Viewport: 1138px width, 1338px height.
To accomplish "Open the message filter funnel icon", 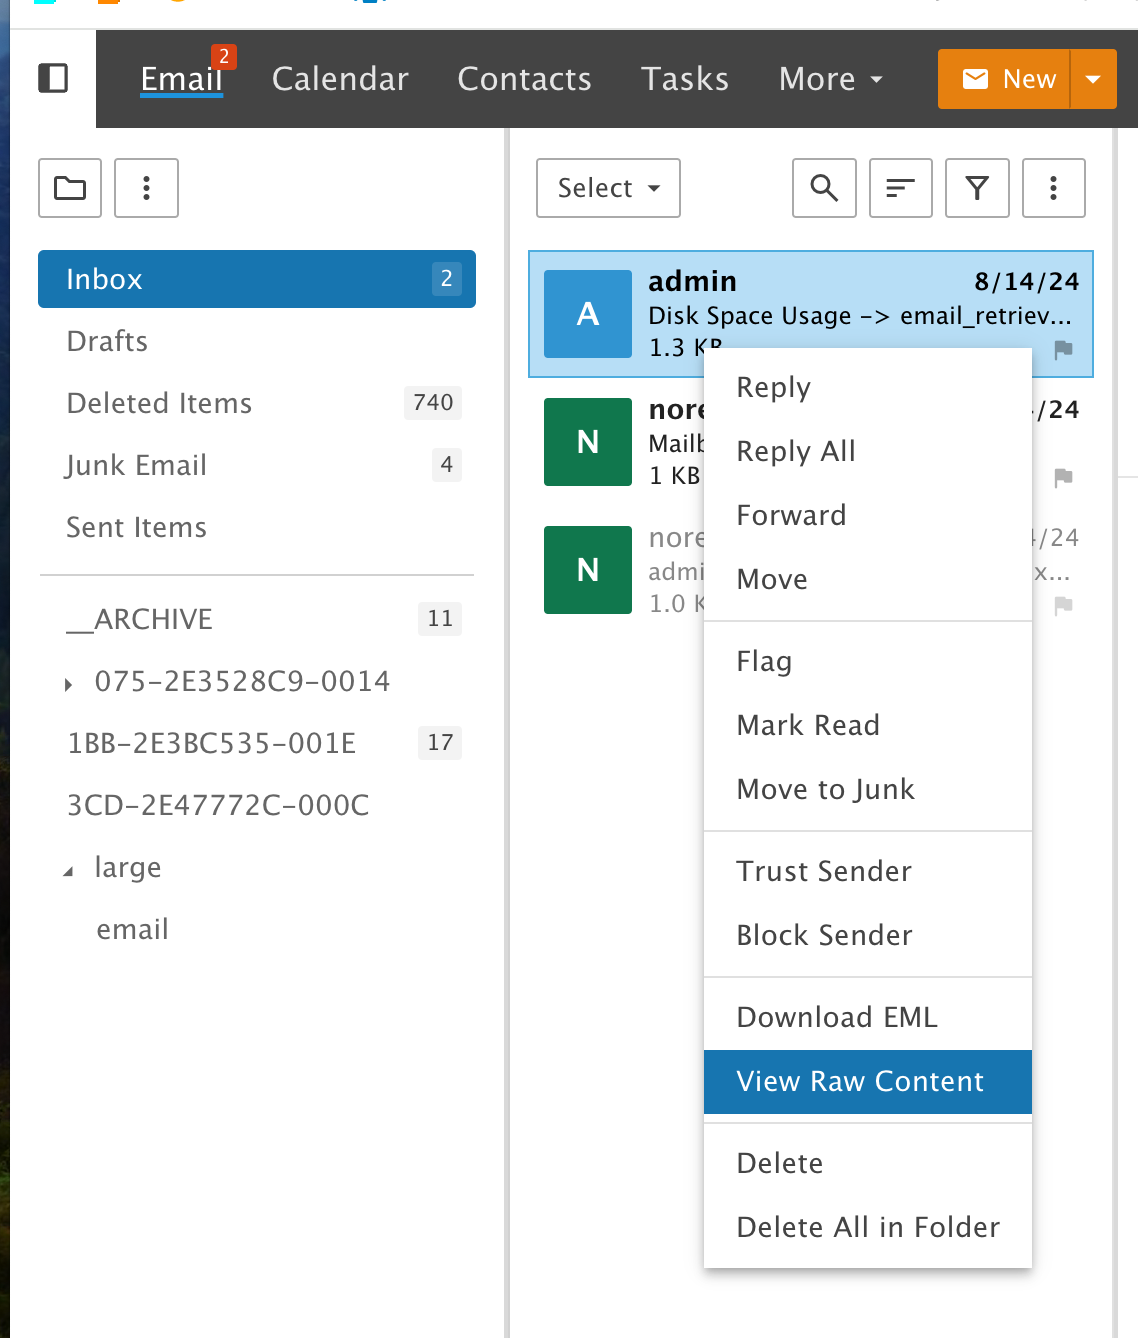I will (977, 188).
